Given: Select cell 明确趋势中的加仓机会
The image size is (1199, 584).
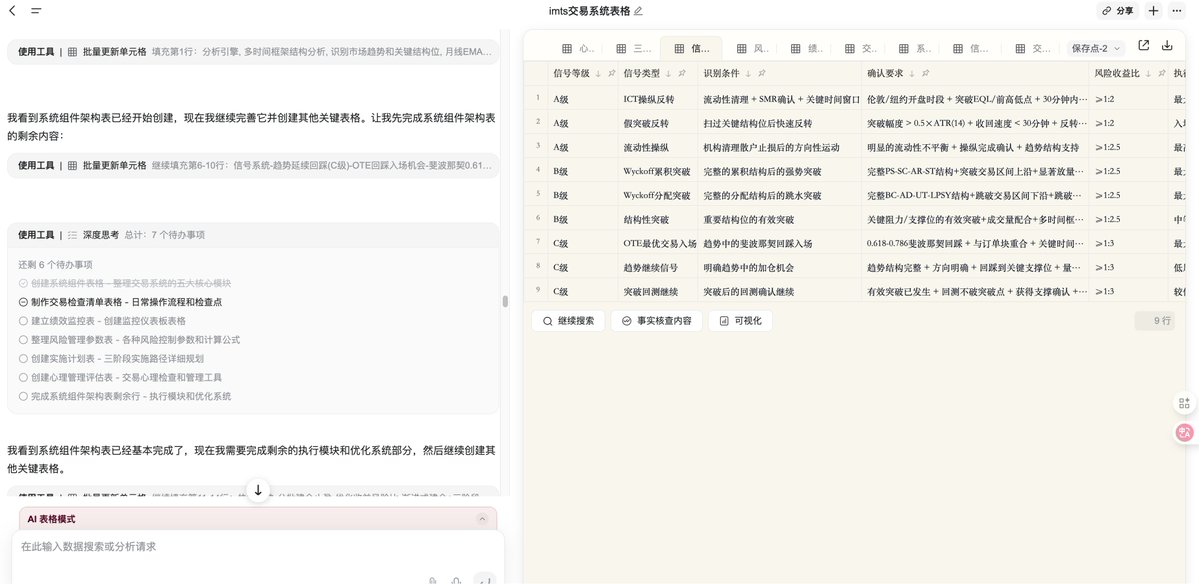Looking at the screenshot, I should point(779,267).
